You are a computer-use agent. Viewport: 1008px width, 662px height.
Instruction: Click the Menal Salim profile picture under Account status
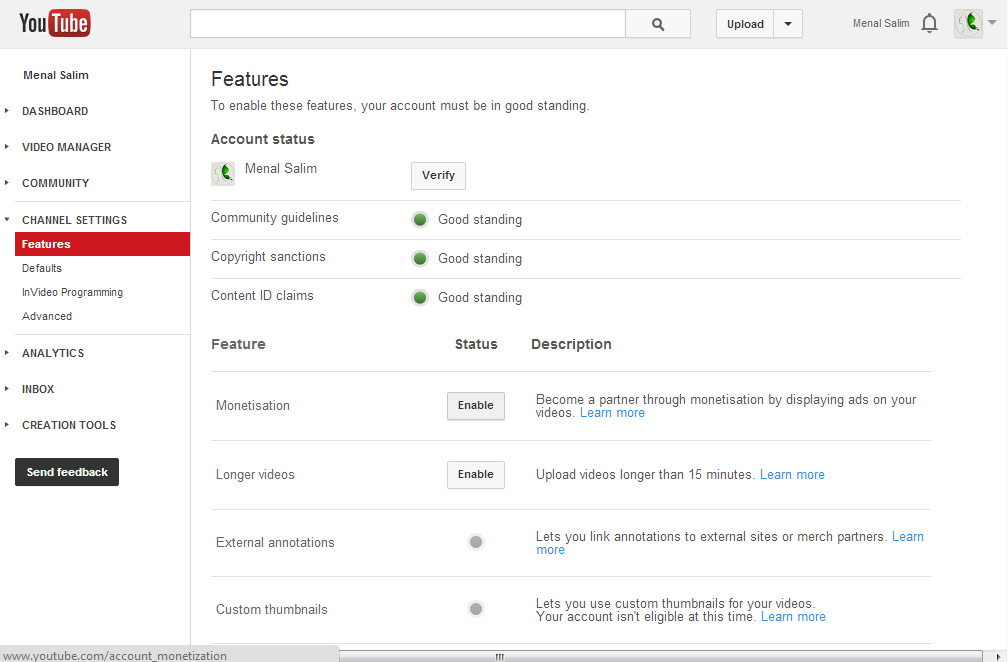(x=223, y=174)
